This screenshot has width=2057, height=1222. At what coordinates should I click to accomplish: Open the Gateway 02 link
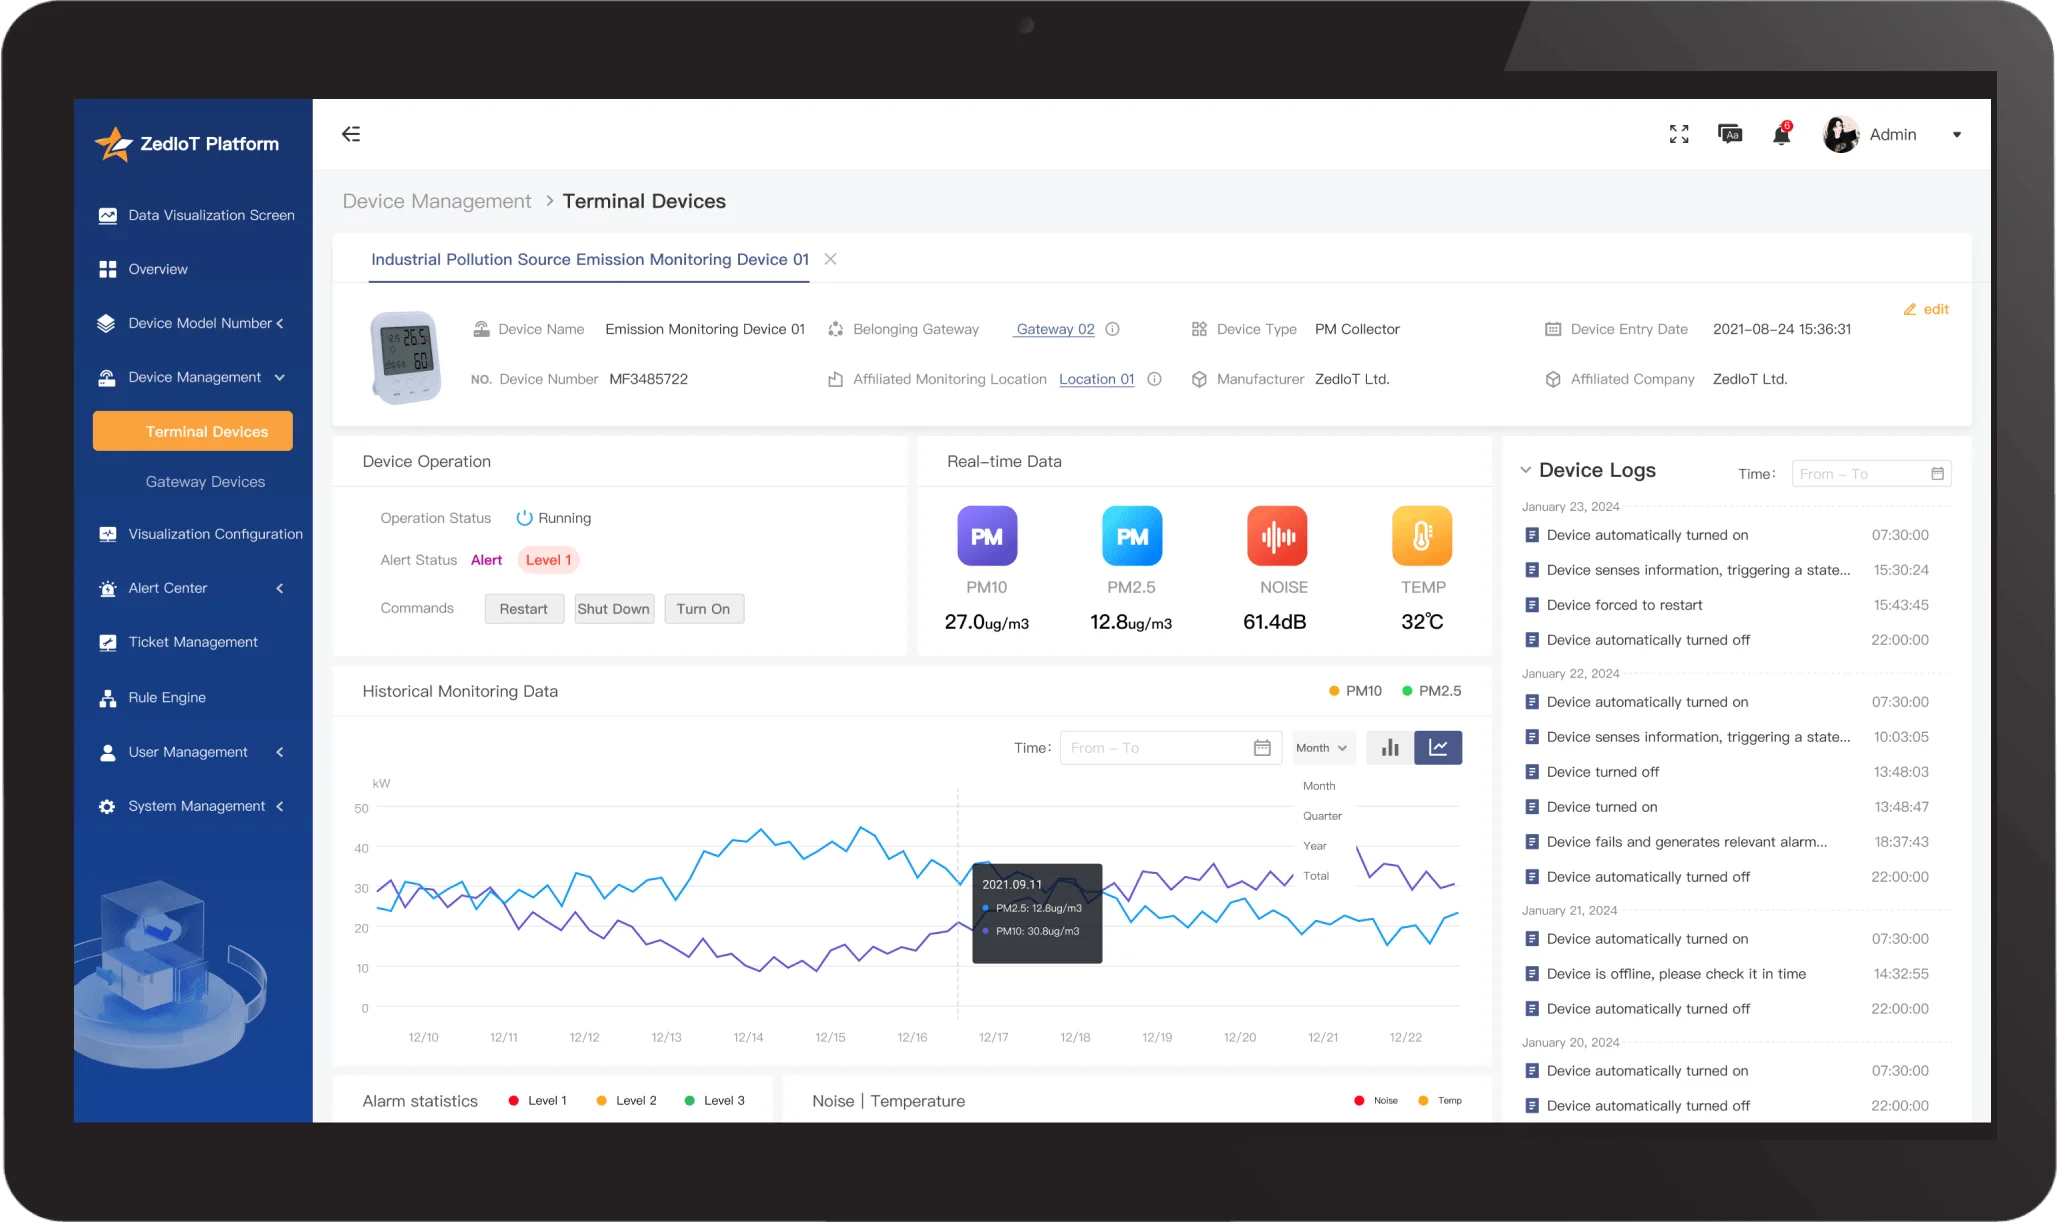point(1052,329)
